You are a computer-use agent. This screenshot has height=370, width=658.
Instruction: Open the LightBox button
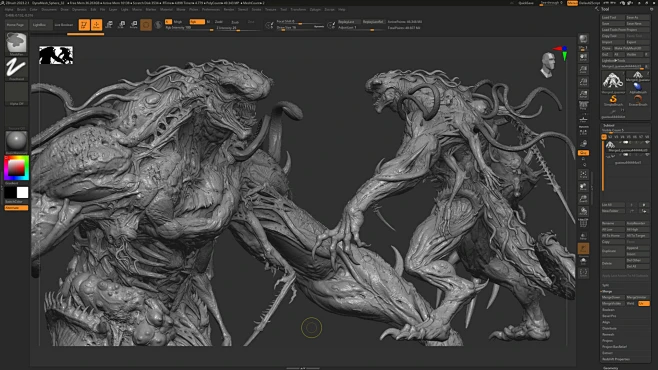[x=40, y=25]
